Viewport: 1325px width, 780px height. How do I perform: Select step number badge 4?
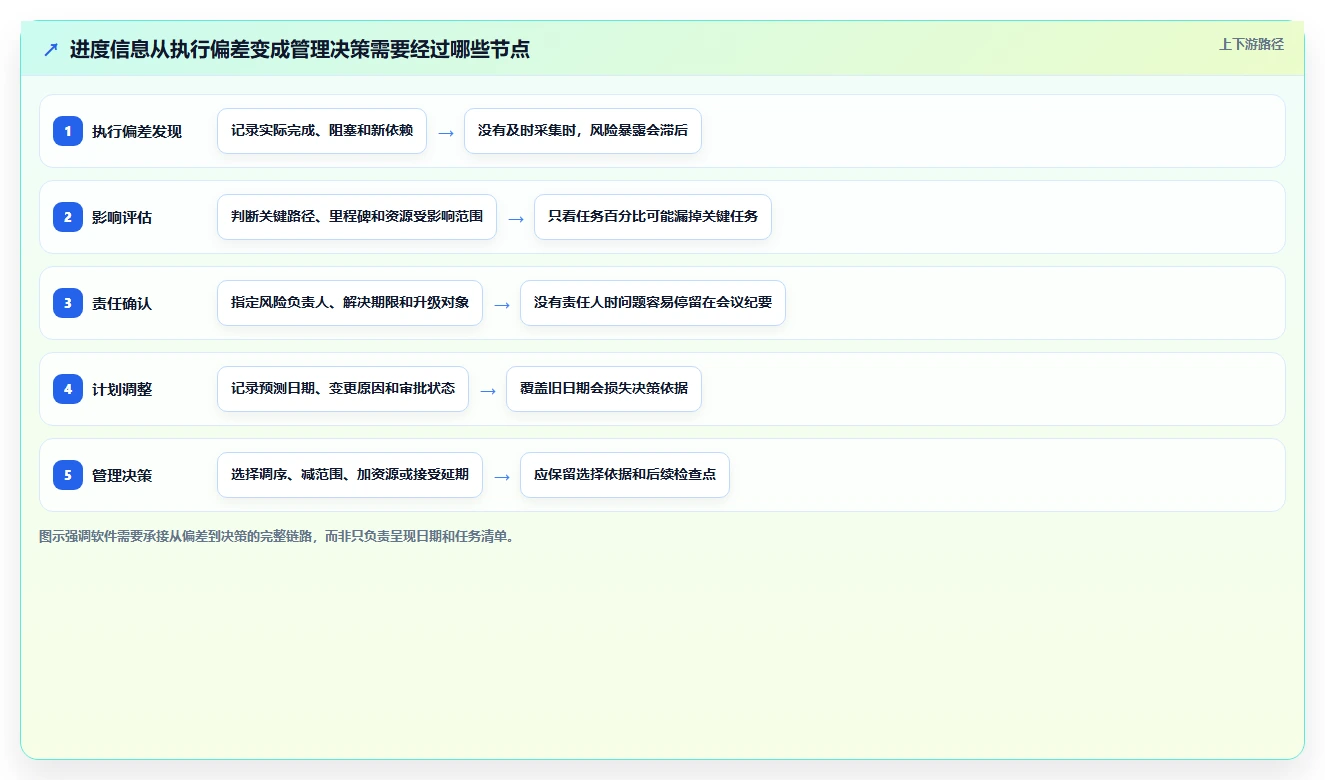[68, 389]
